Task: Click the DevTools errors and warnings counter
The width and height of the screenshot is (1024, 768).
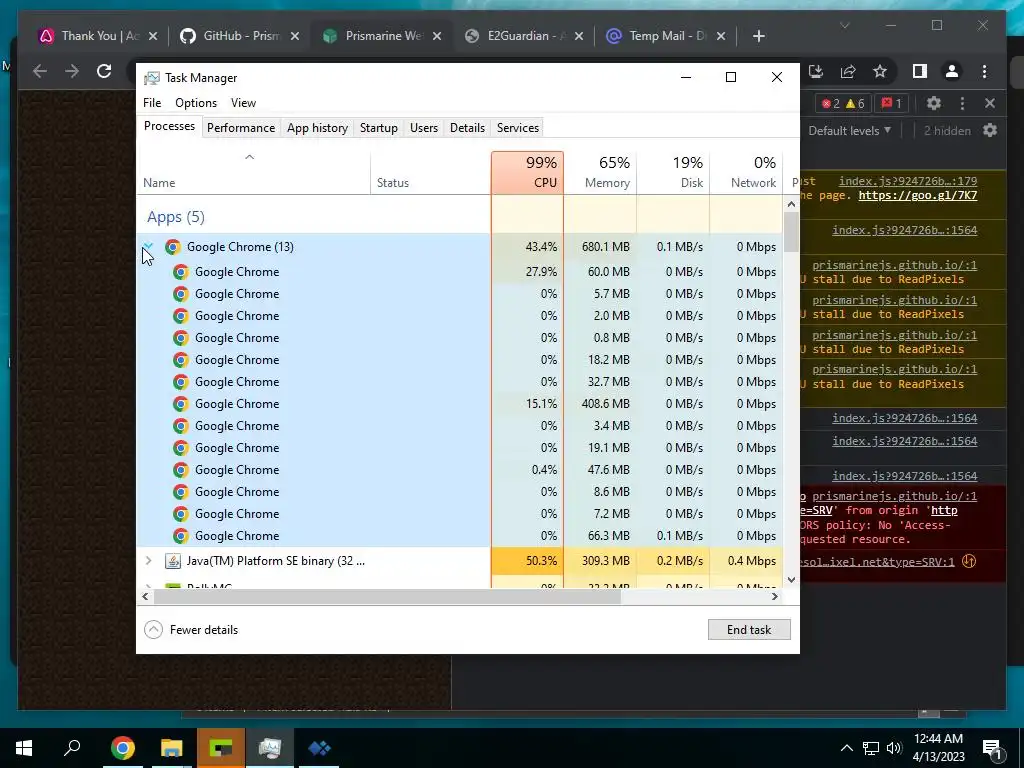Action: (x=842, y=103)
